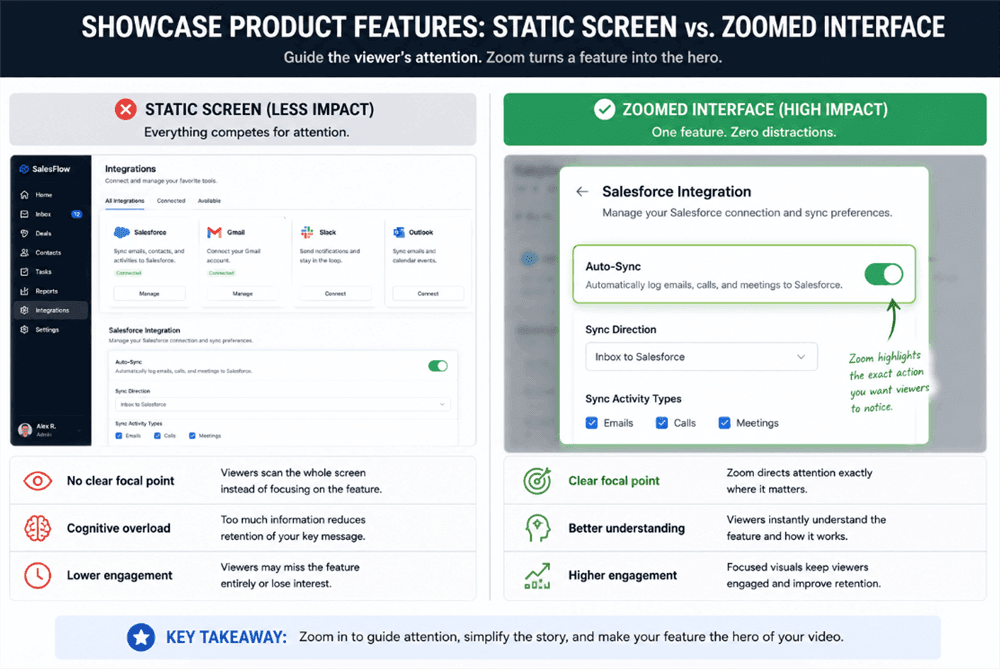This screenshot has height=669, width=1000.
Task: Click the chart icon beside Higher engagement
Action: [538, 575]
